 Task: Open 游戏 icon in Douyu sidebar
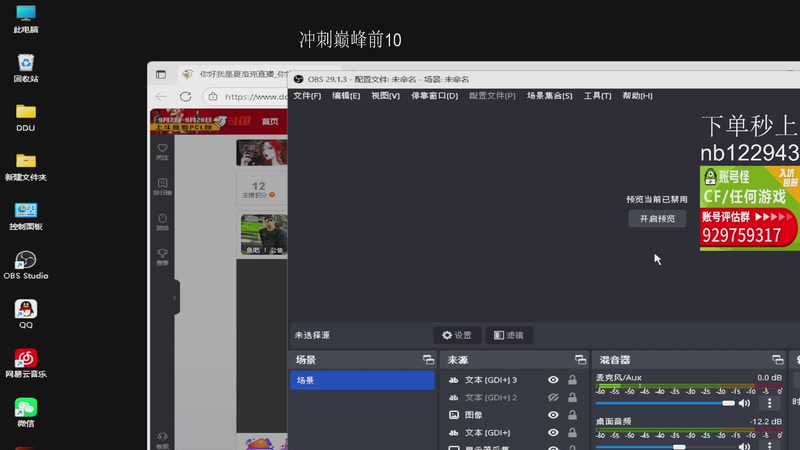[162, 222]
